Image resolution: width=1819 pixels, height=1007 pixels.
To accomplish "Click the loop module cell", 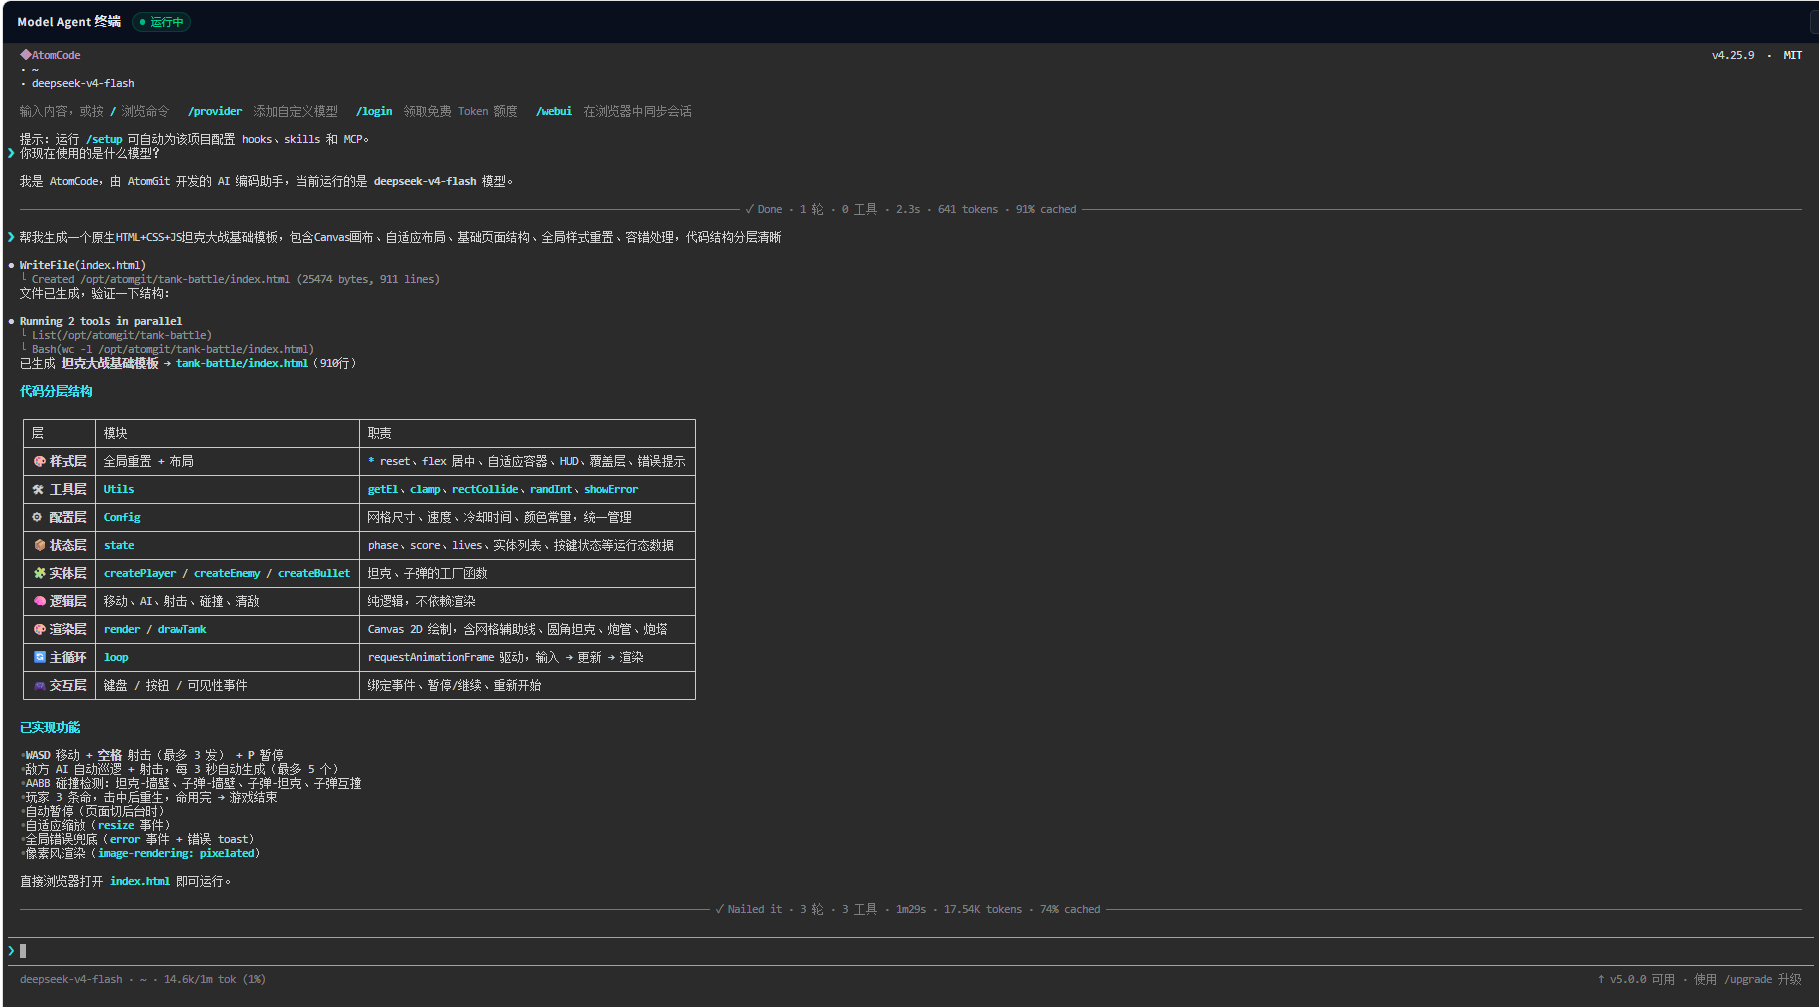I will click(x=116, y=657).
